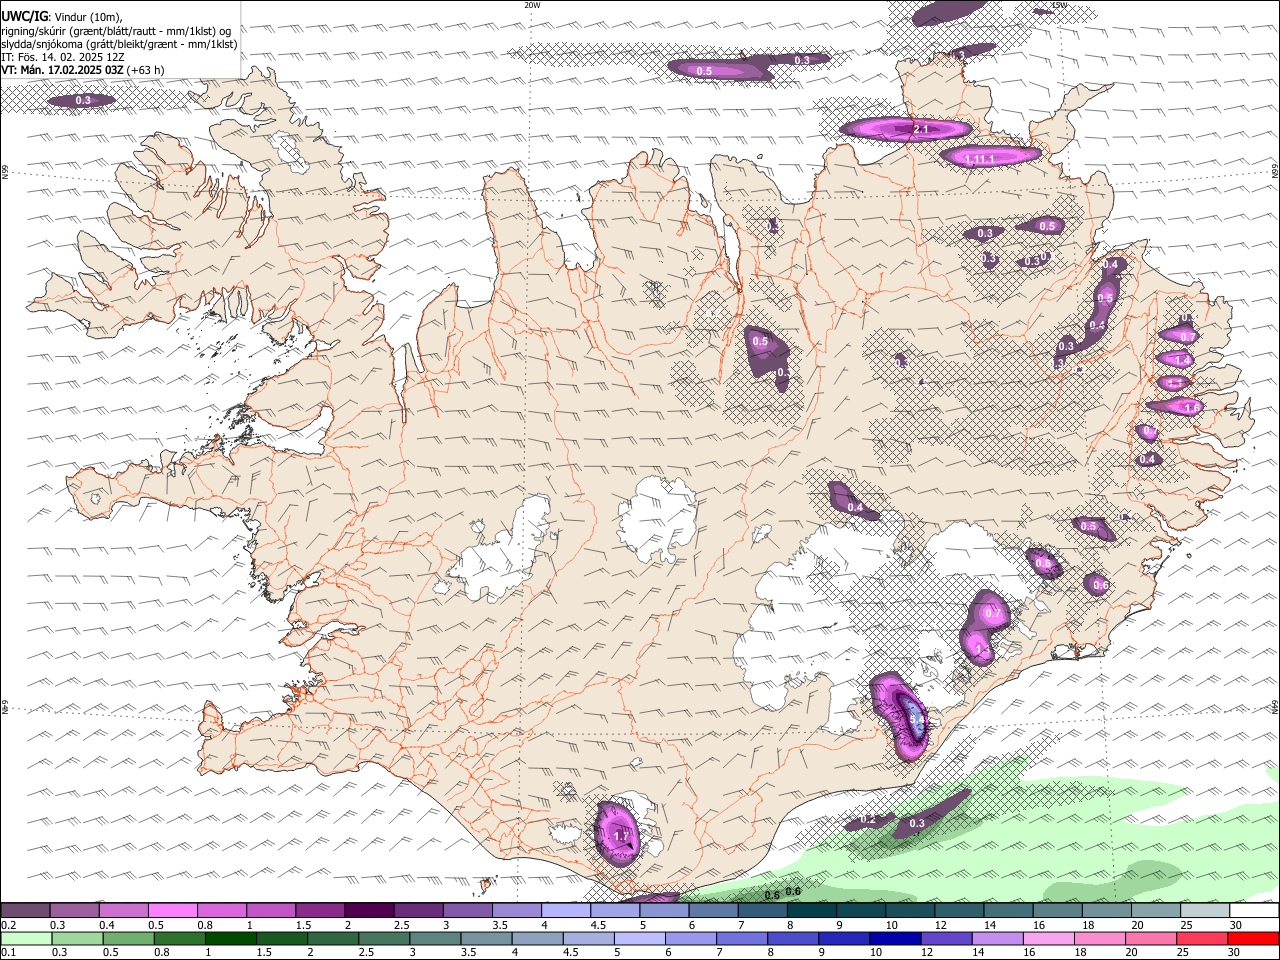This screenshot has width=1280, height=960.
Task: Select the red swatch at lower-row 25
Action: click(x=1201, y=938)
